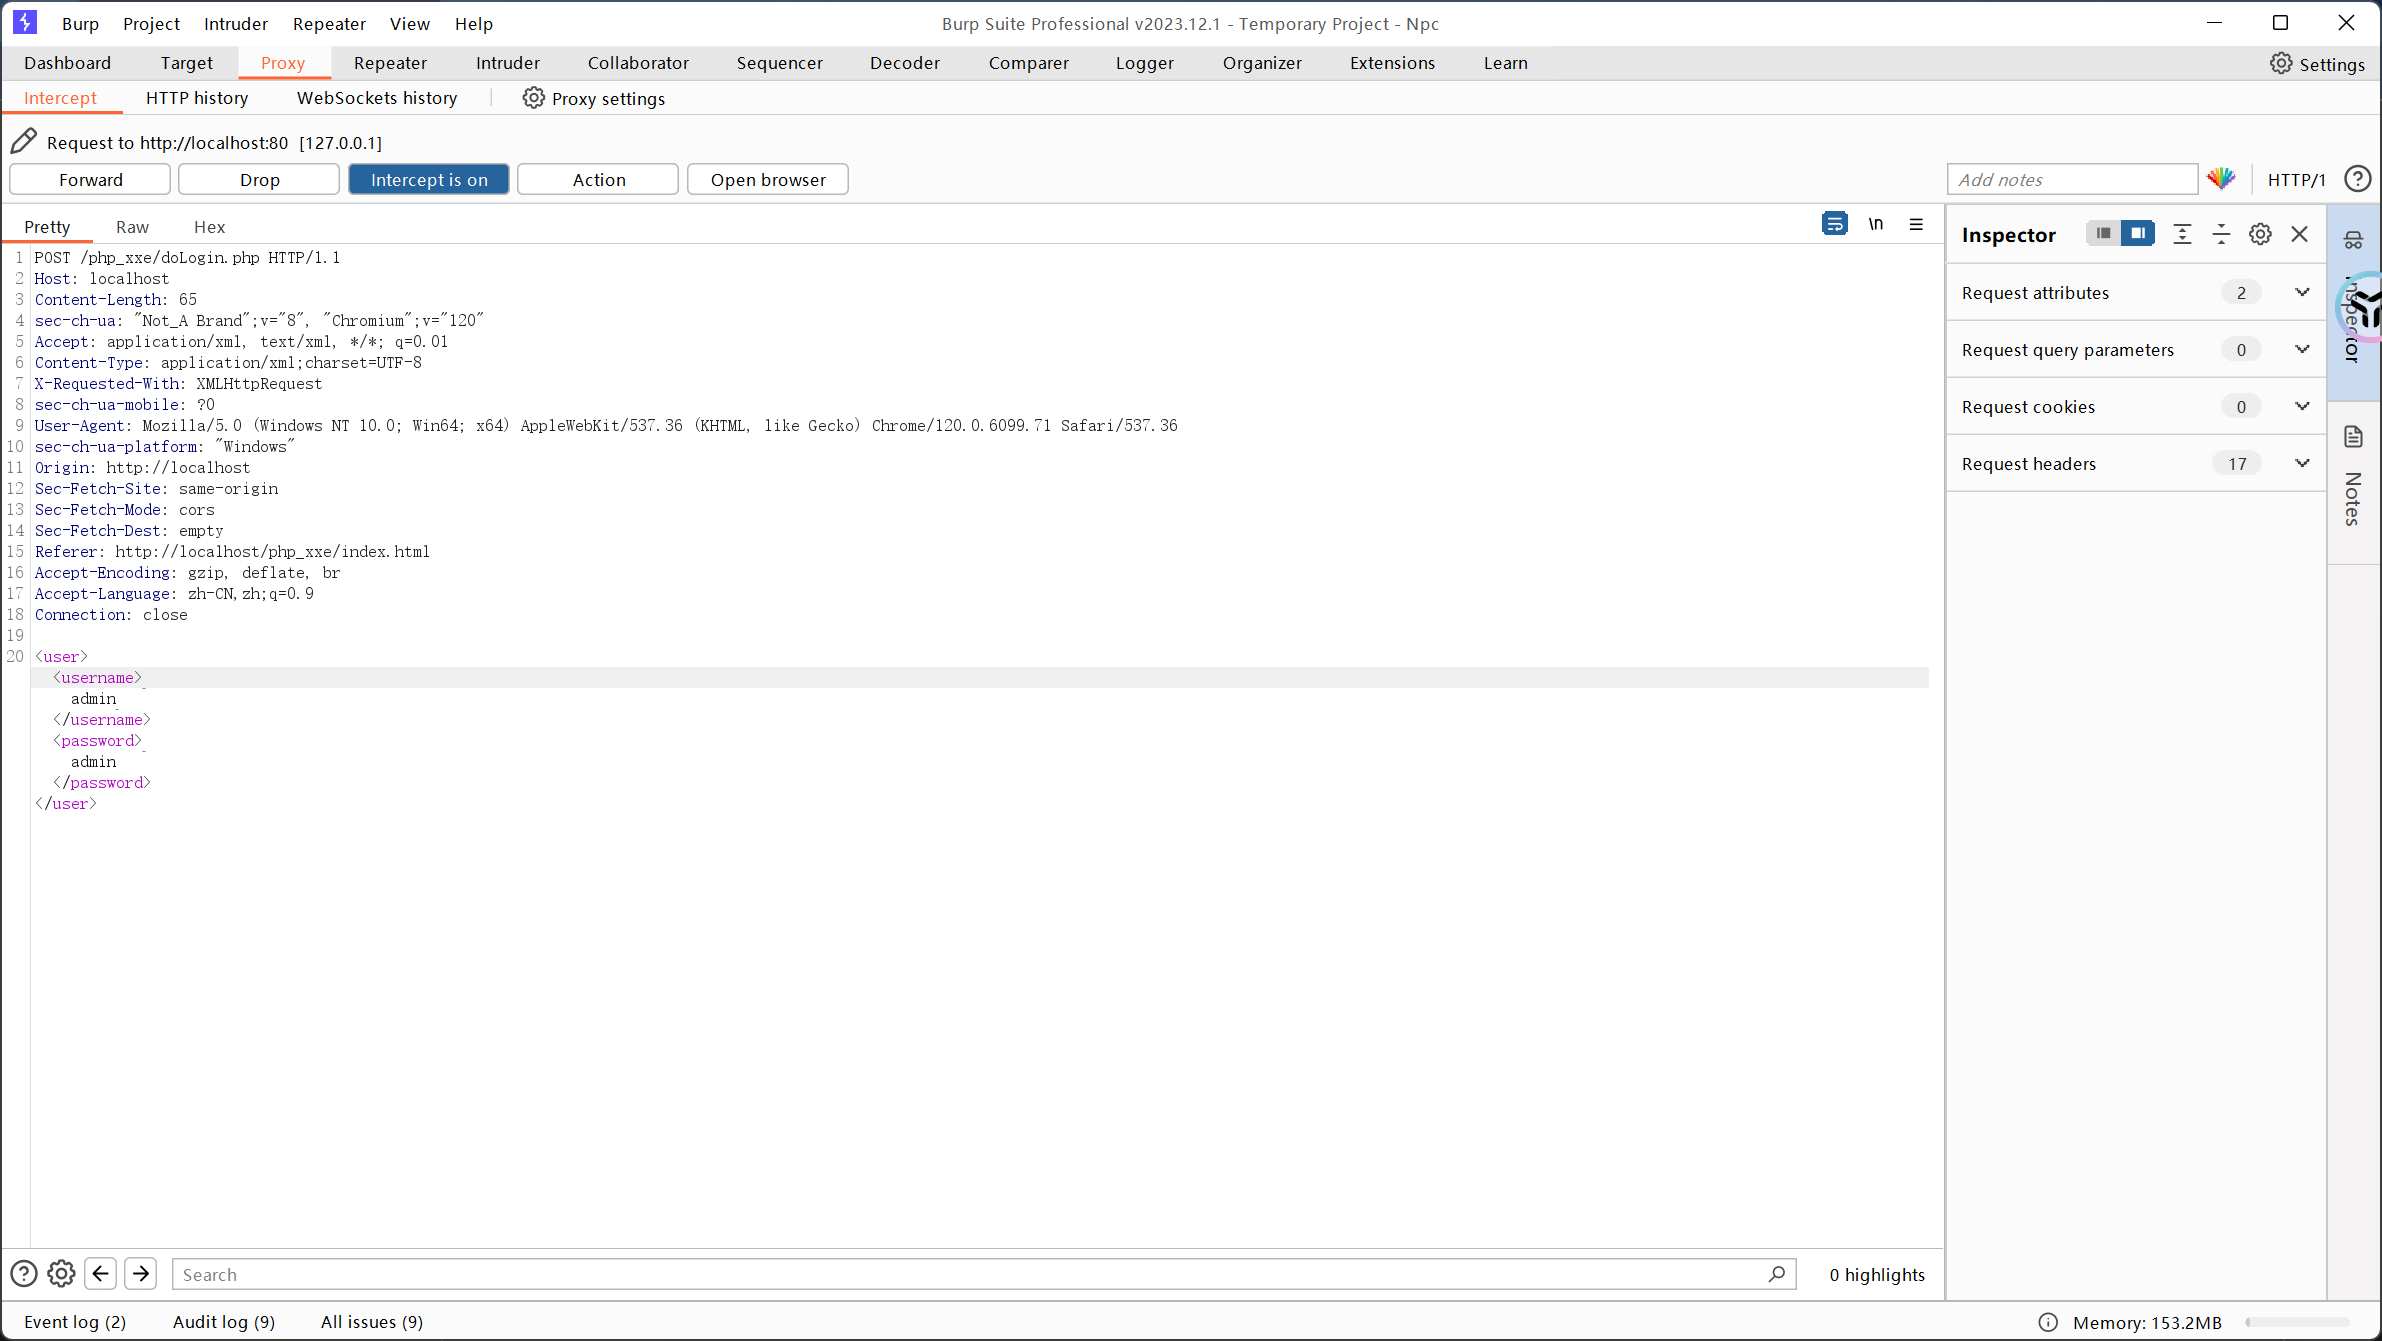2382x1341 pixels.
Task: Open the editor hamburger menu icon
Action: click(x=1916, y=224)
